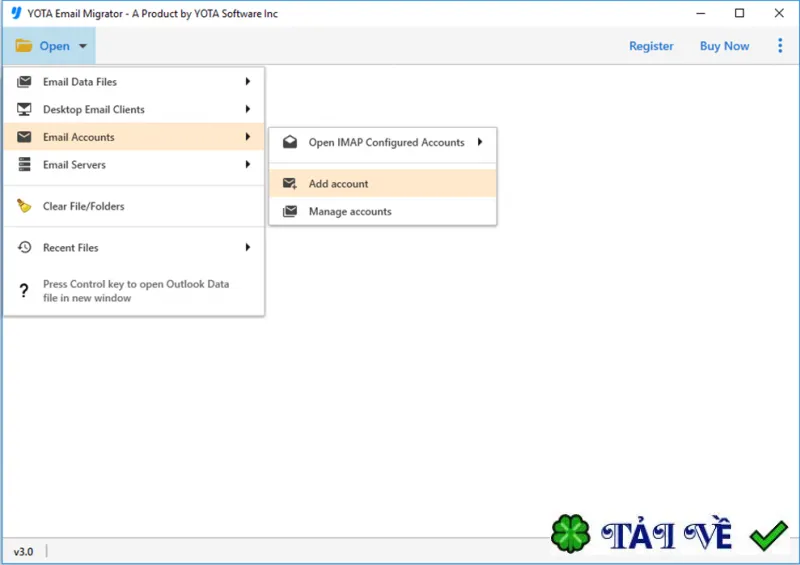Click the question mark help icon

pos(24,290)
